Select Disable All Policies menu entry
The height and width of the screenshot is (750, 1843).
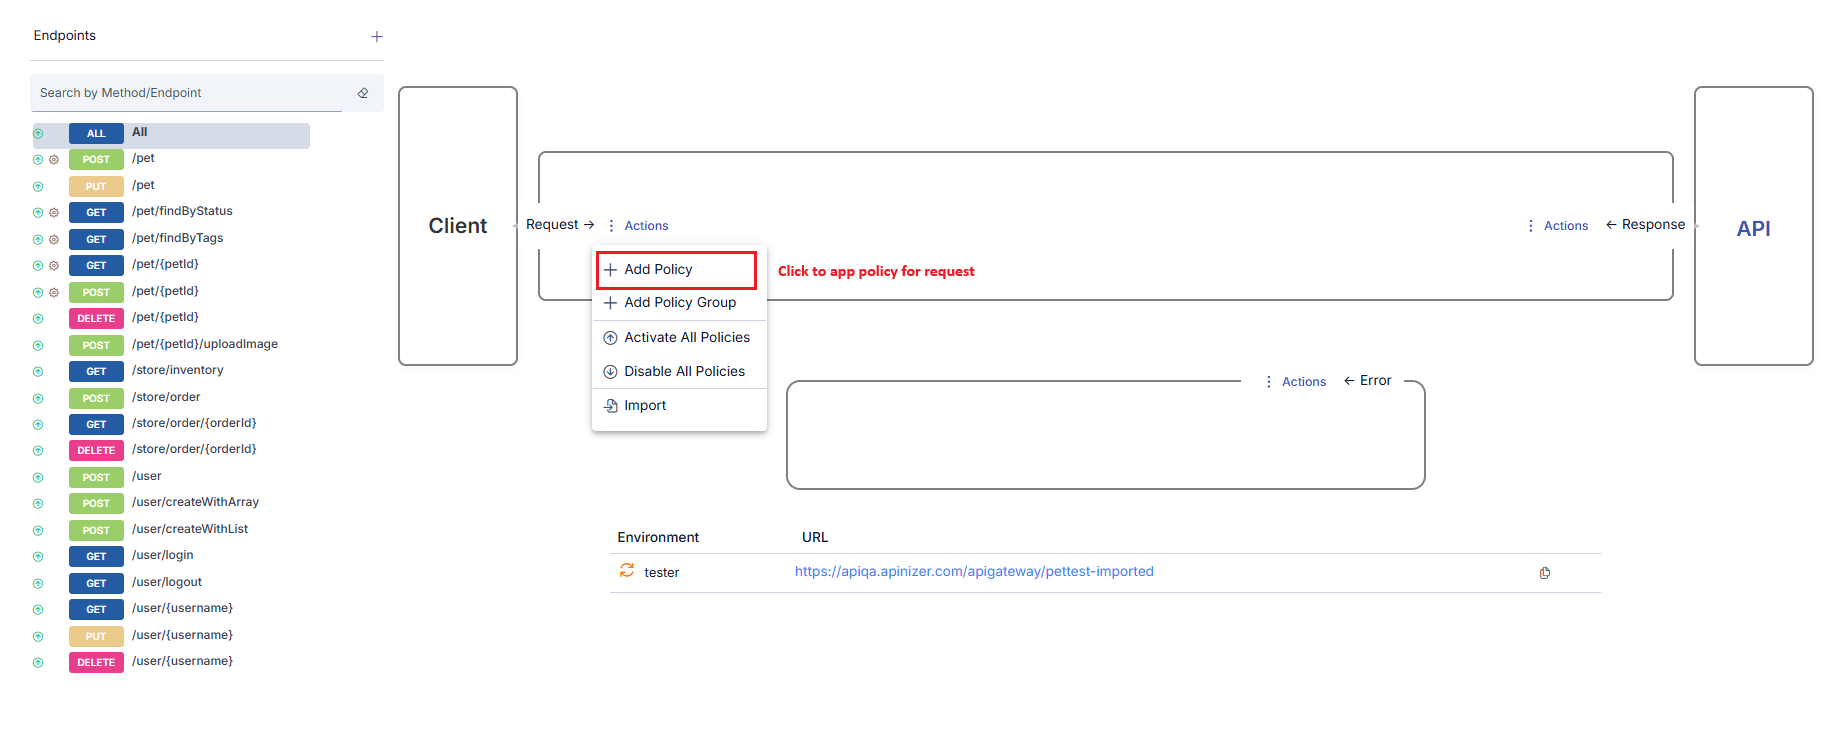(684, 372)
